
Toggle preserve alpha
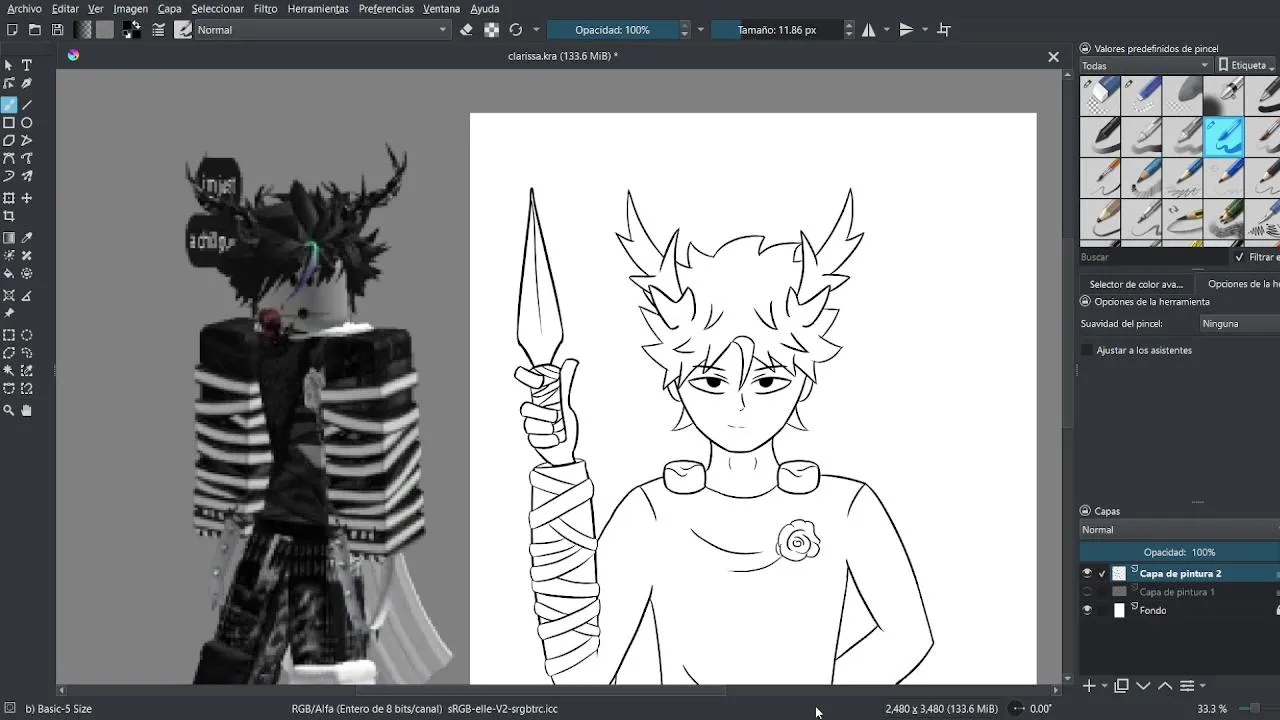(491, 30)
